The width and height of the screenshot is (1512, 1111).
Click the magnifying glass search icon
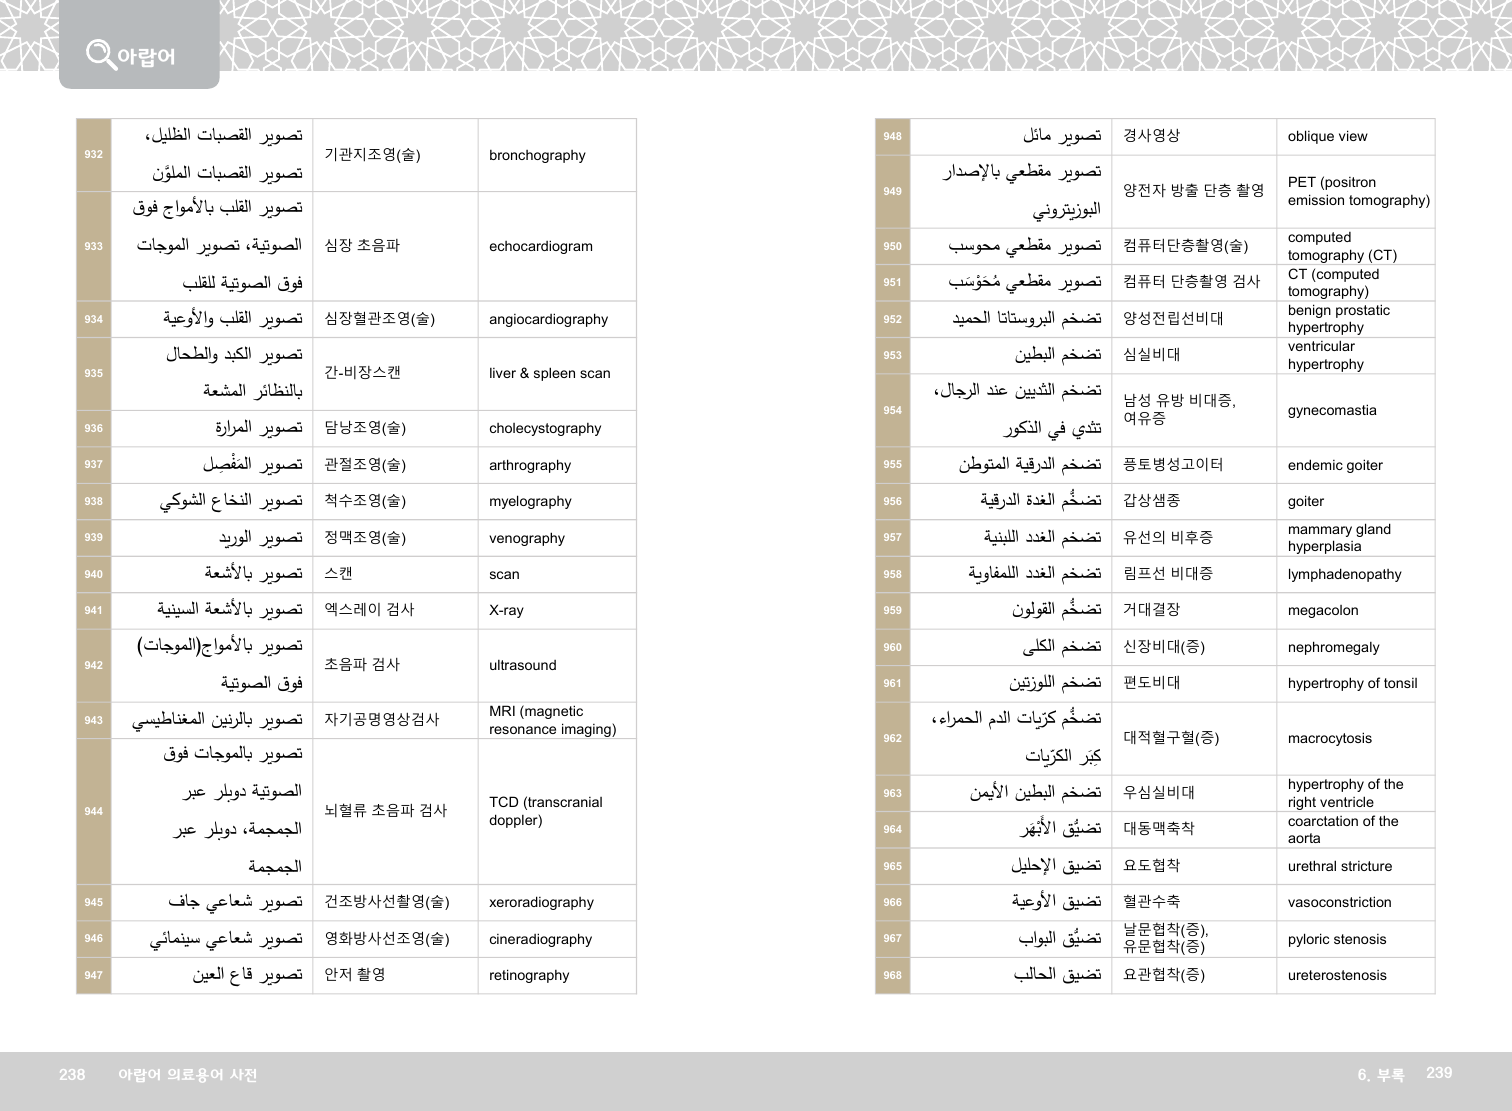(100, 53)
